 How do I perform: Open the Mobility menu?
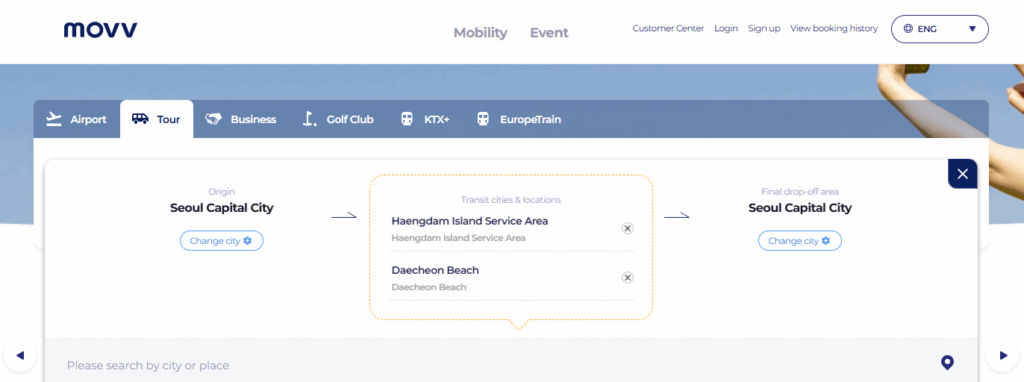(480, 33)
